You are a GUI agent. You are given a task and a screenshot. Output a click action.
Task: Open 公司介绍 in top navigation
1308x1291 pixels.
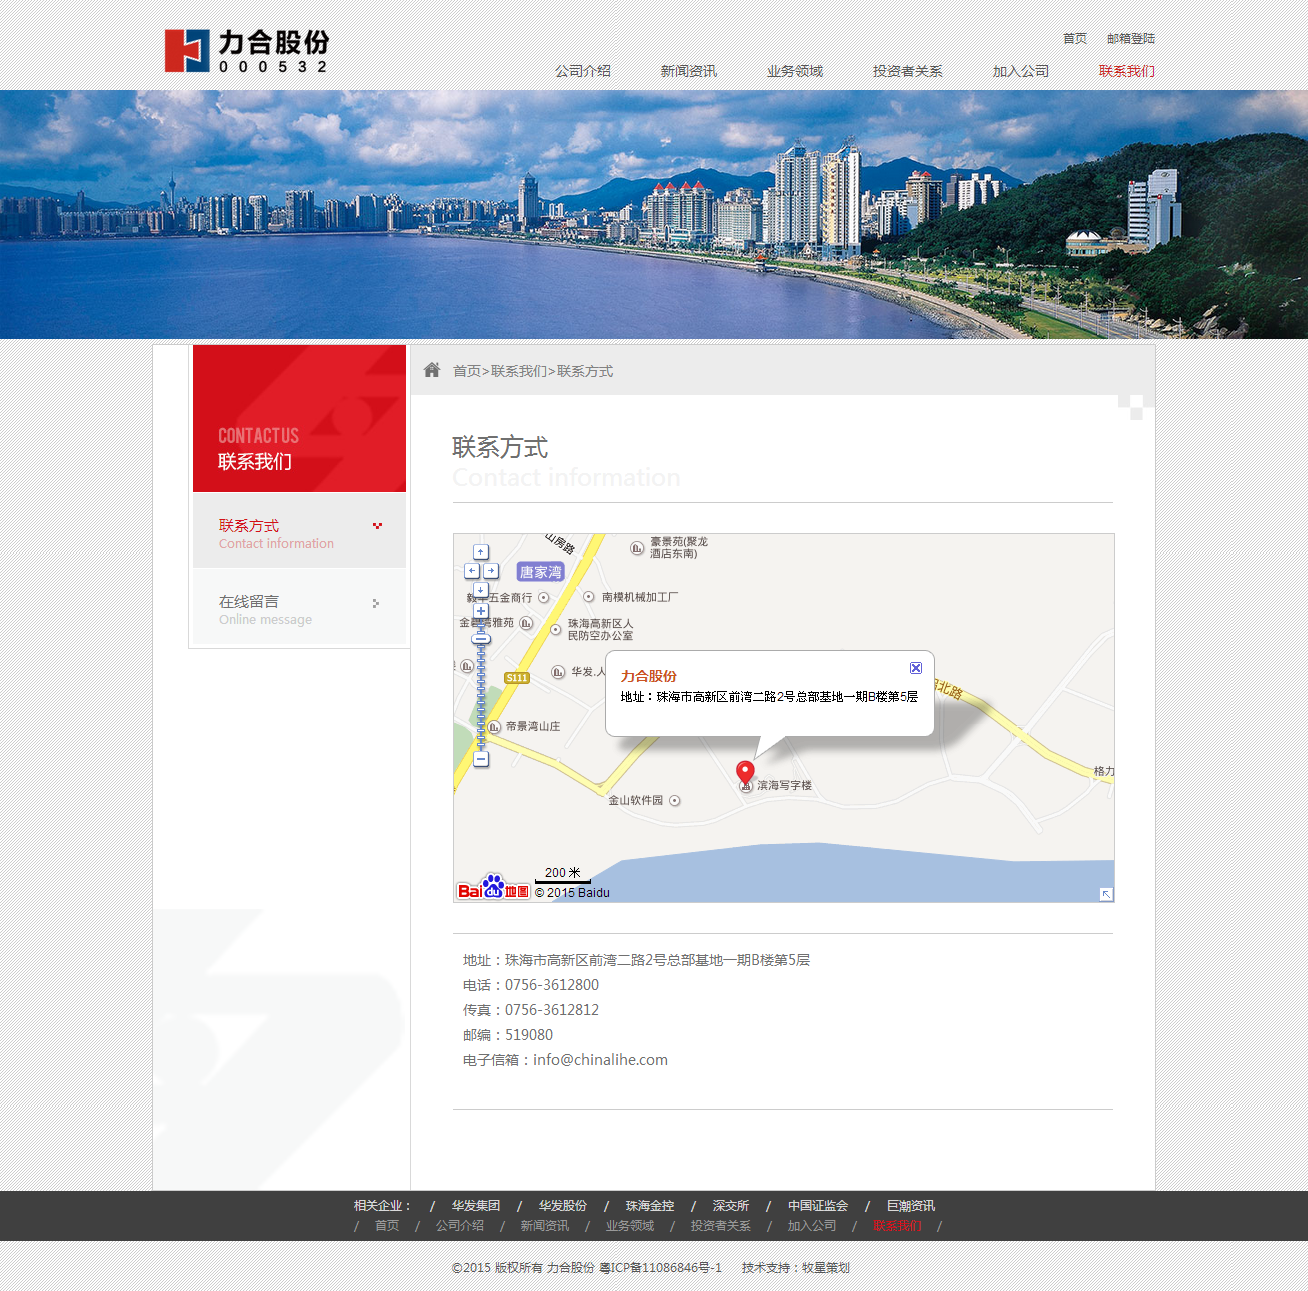pyautogui.click(x=583, y=71)
